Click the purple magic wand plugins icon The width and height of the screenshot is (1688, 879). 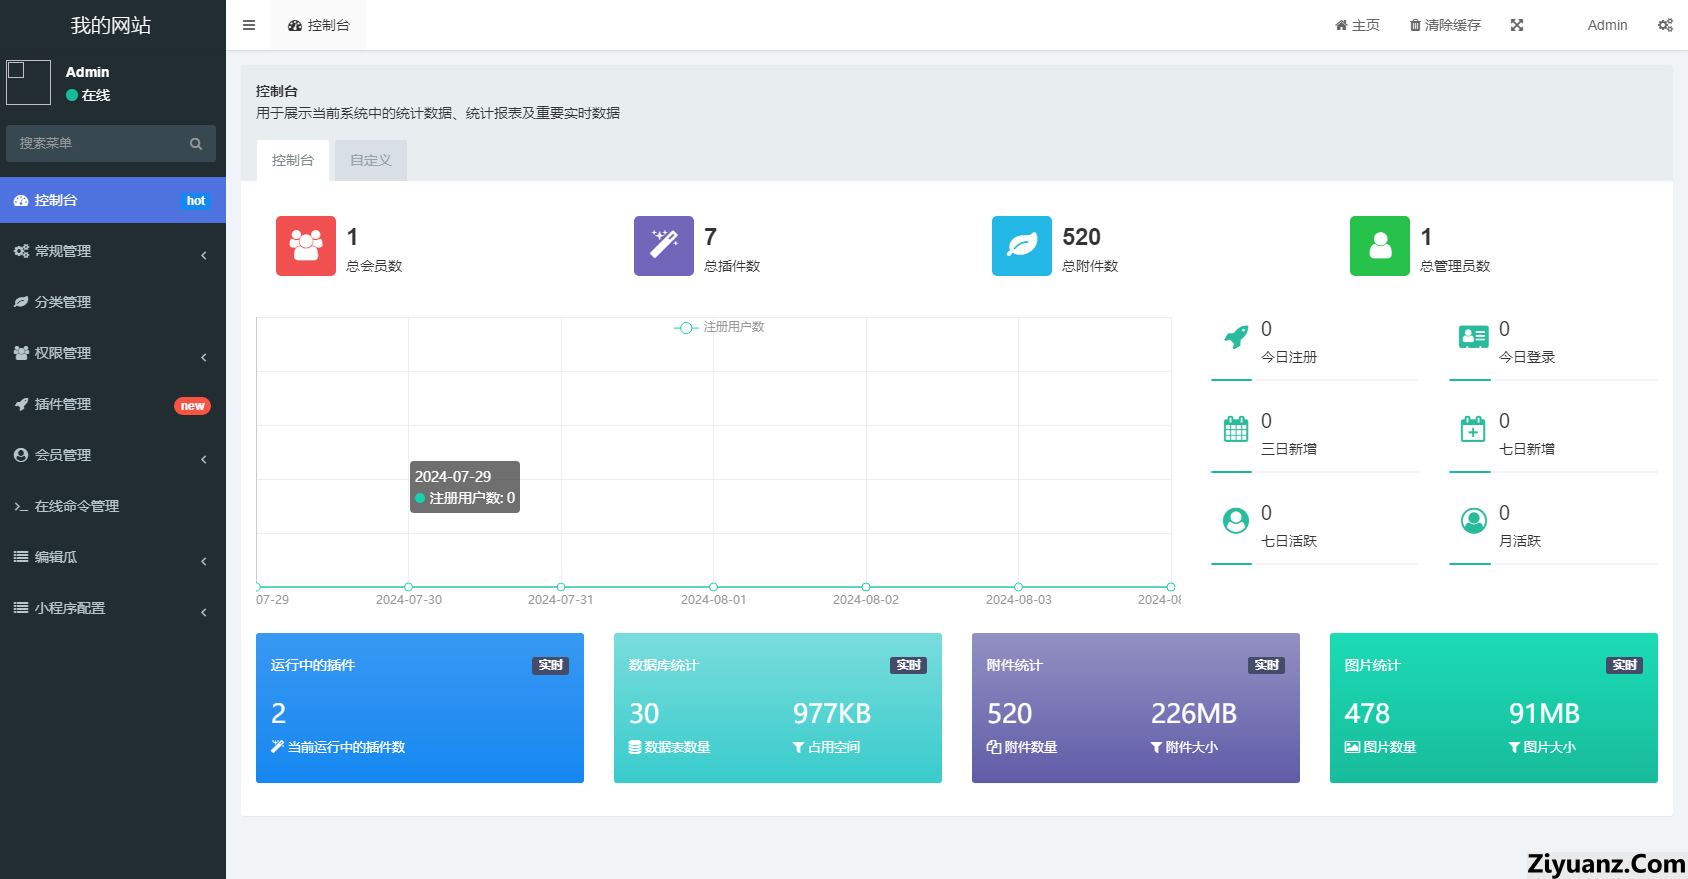tap(664, 246)
